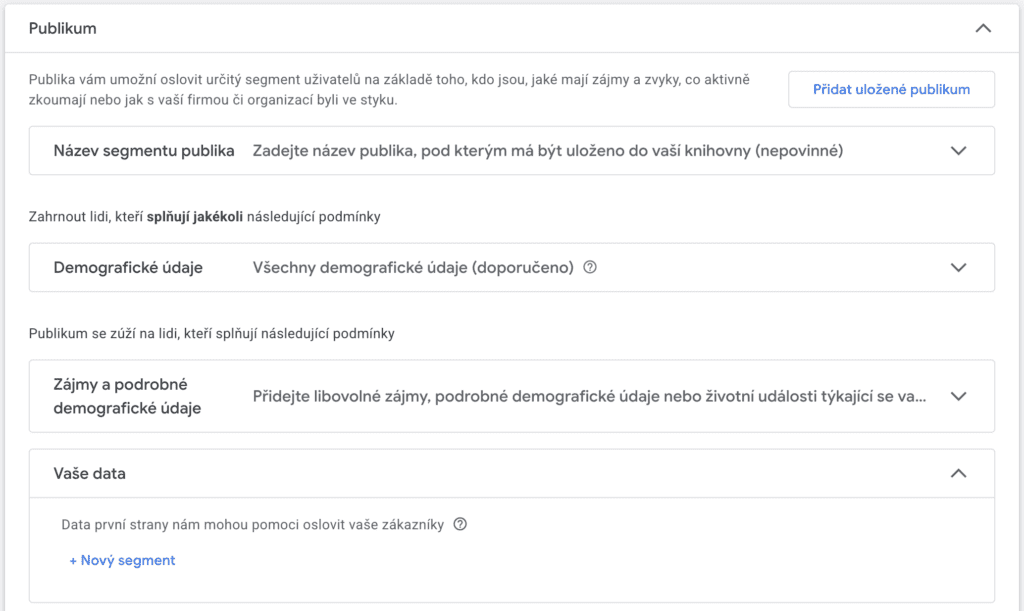Click the Publikum section heading

[62, 29]
